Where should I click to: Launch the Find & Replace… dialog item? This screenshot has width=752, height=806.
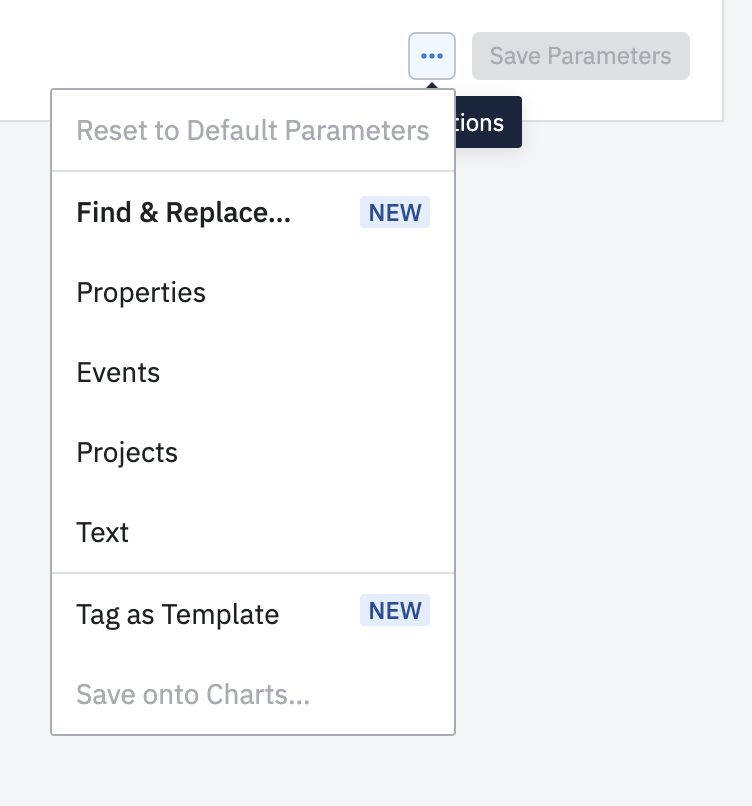[184, 213]
